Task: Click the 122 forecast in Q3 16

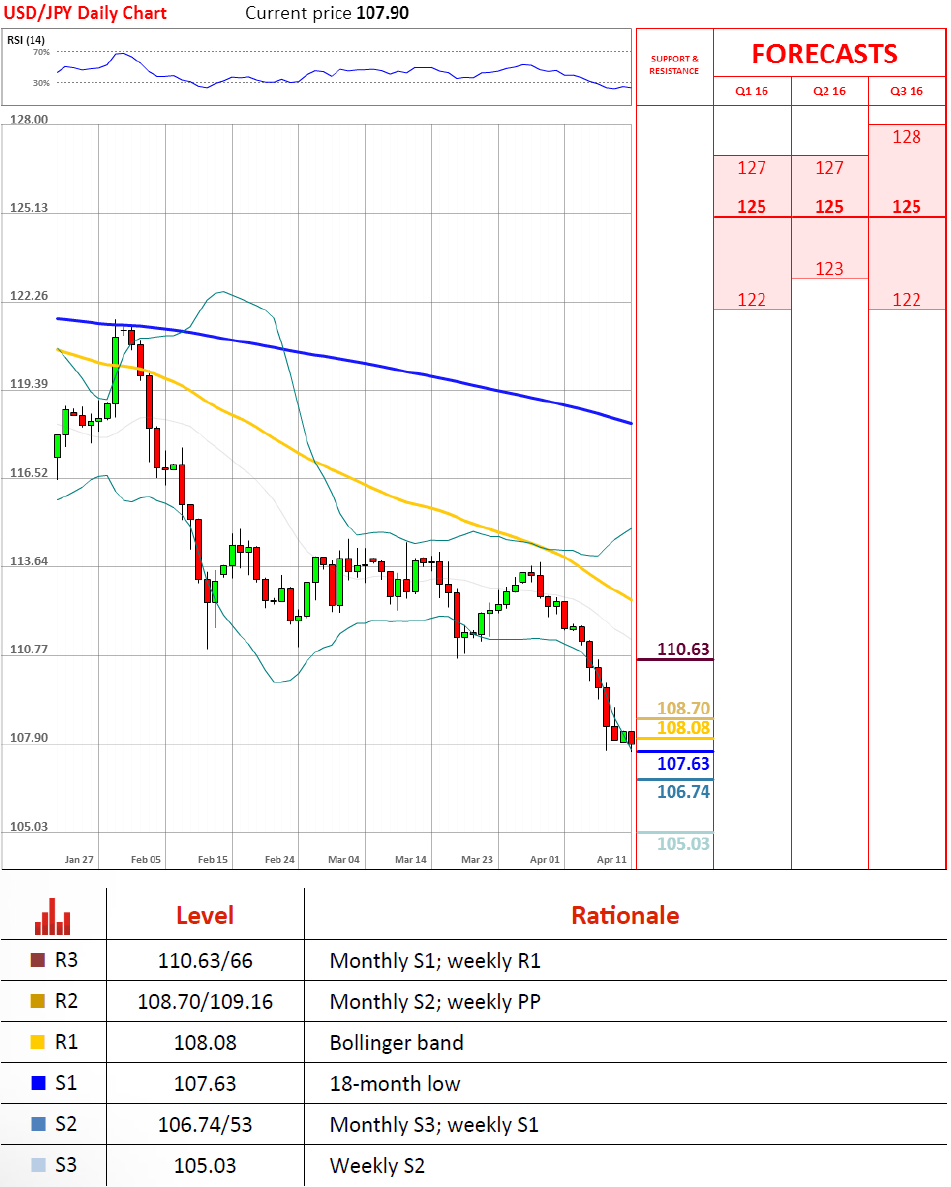Action: (906, 300)
